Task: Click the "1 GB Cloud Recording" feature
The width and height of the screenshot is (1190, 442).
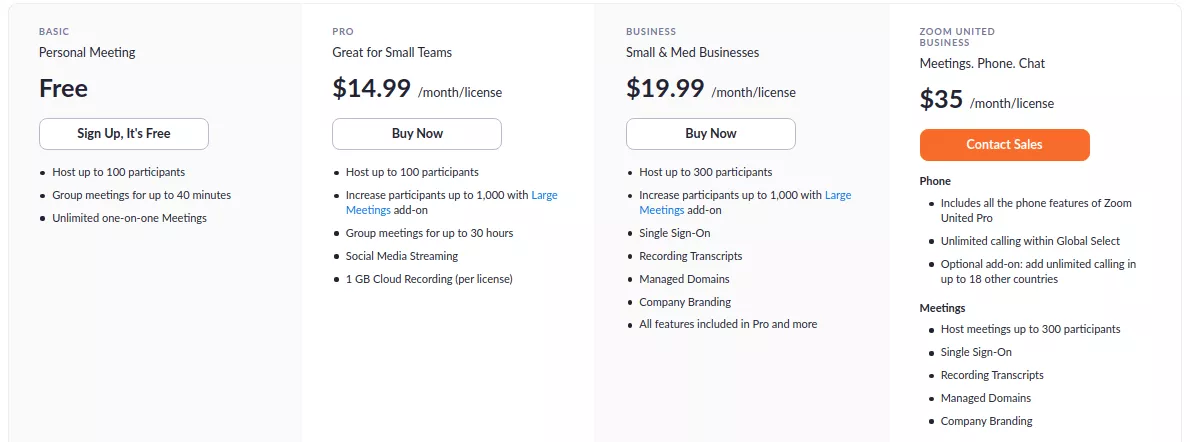Action: point(428,279)
